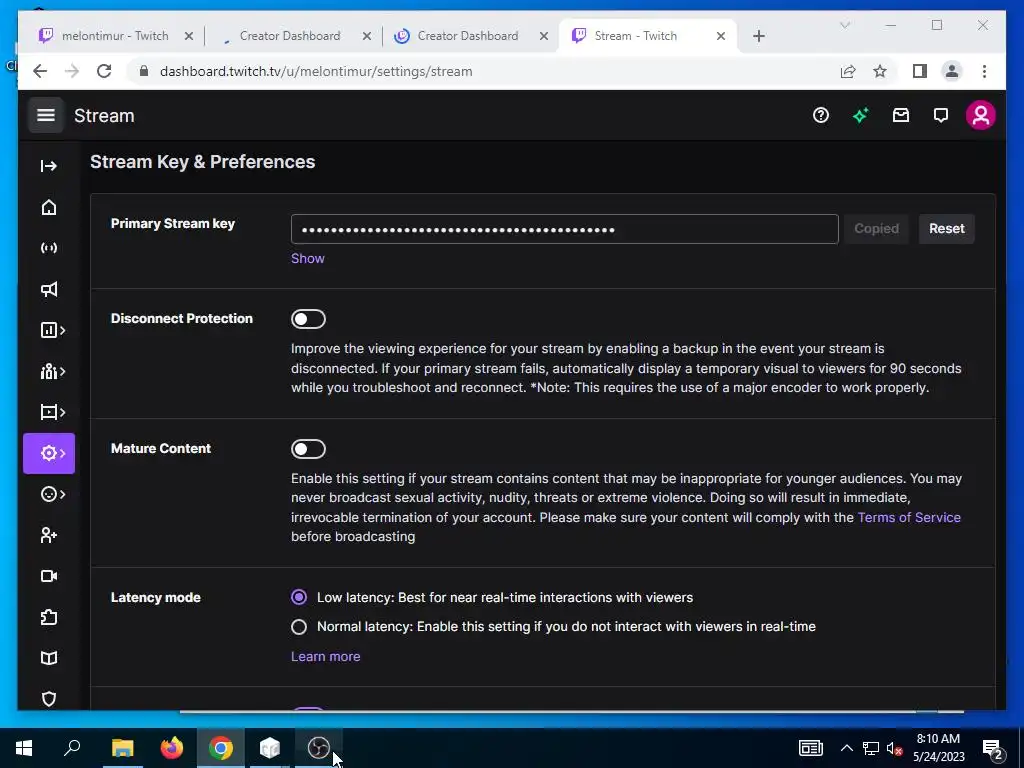Toggle the Mature Content switch

[x=308, y=449]
